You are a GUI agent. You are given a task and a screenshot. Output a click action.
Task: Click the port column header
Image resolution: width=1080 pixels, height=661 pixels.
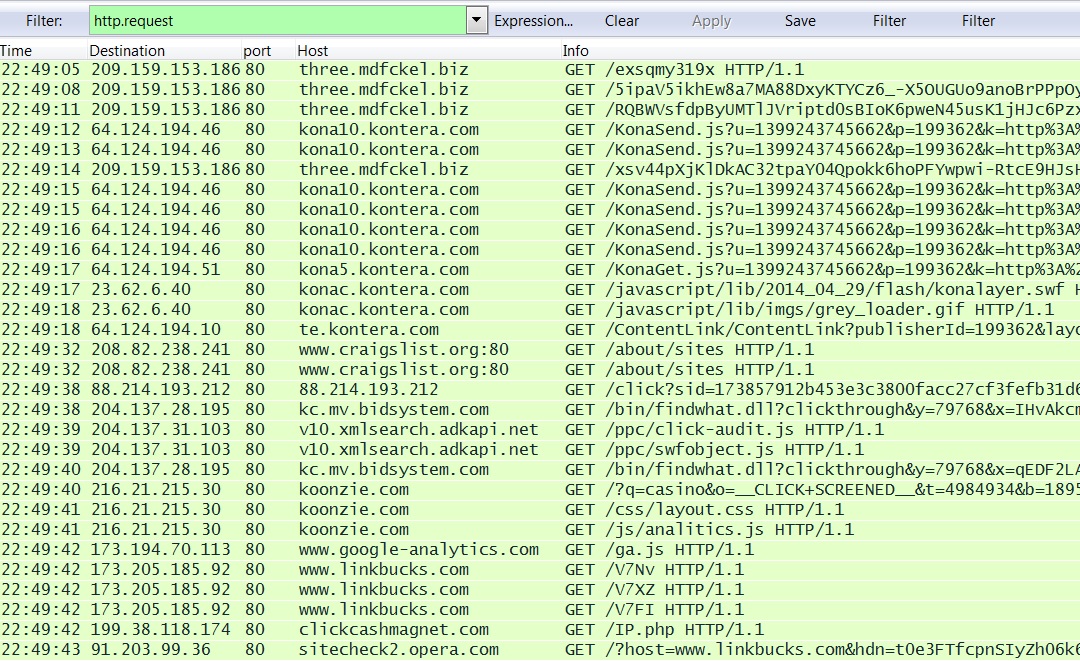257,51
